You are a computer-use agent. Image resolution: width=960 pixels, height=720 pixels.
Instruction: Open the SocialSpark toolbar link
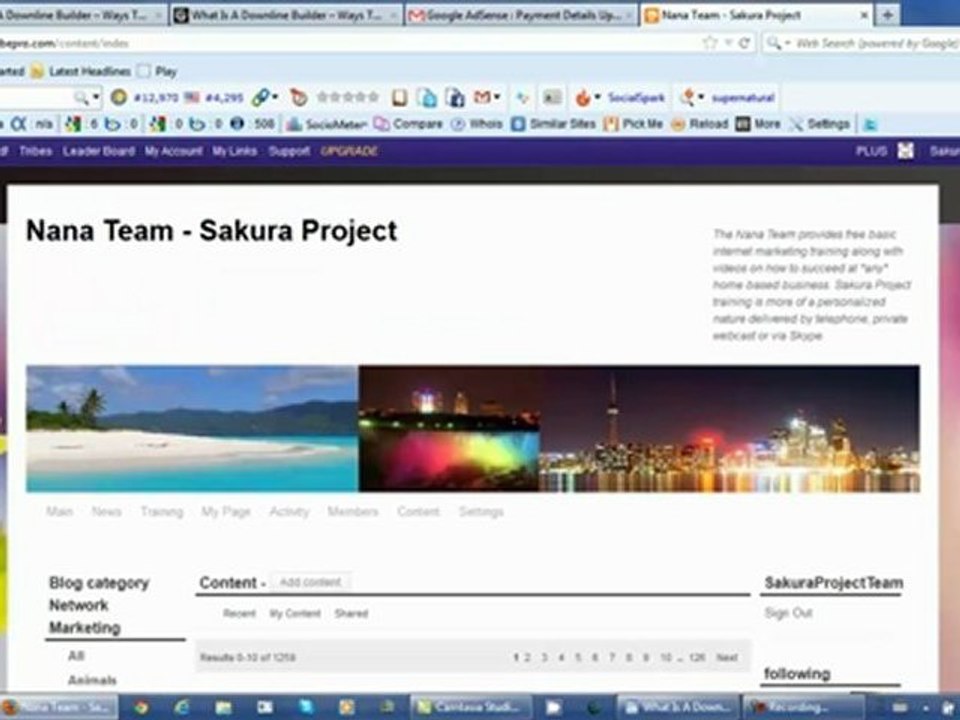[636, 97]
